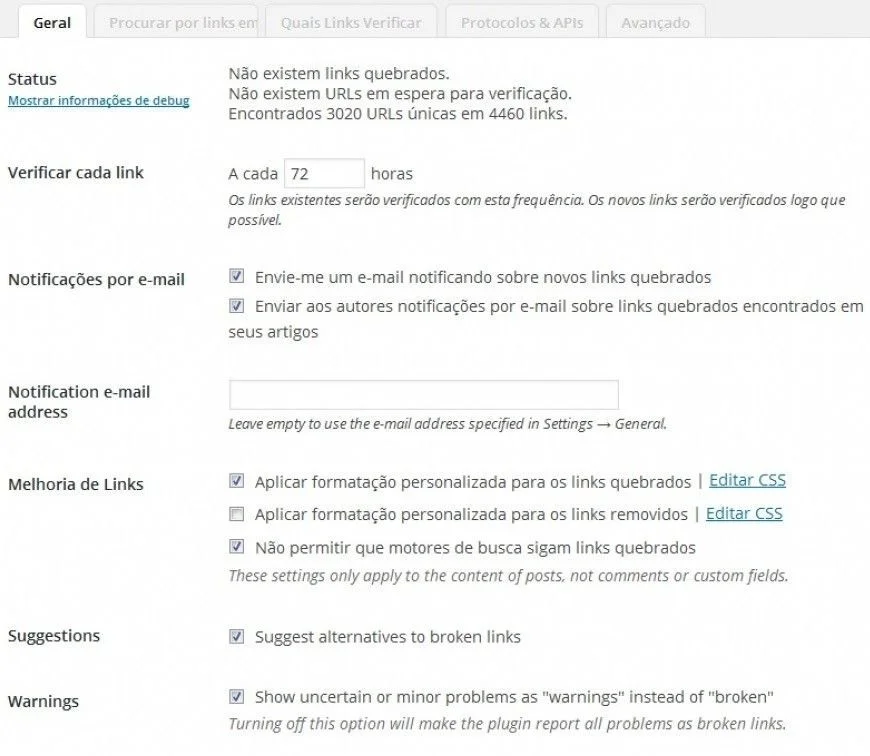Viewport: 870px width, 756px height.
Task: Open Editar CSS for links quebrados
Action: click(747, 480)
